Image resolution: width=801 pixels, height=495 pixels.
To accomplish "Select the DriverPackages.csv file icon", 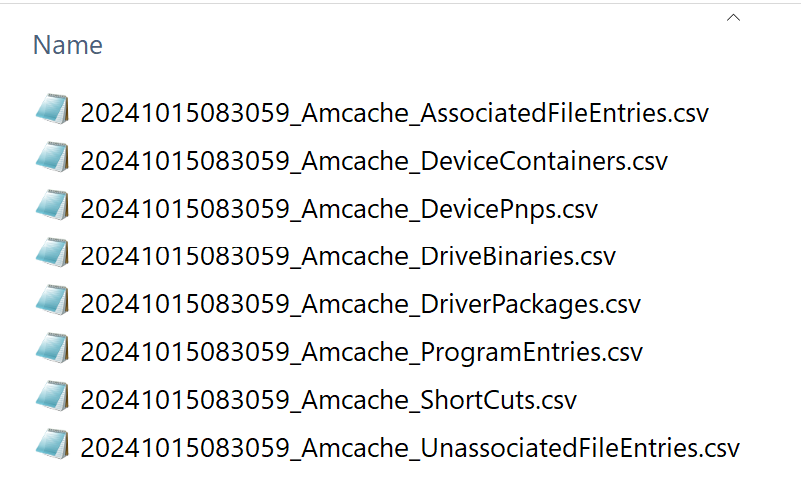I will [51, 302].
